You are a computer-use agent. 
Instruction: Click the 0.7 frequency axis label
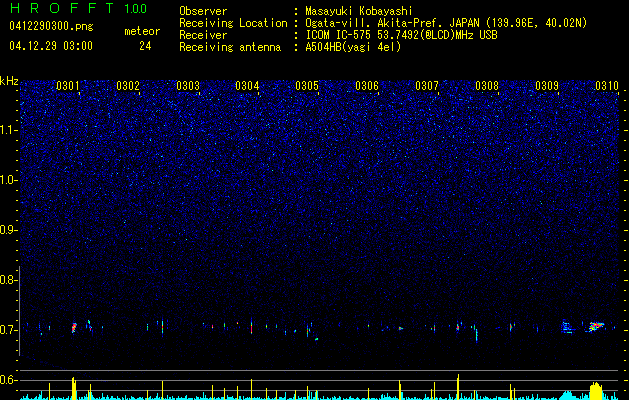[x=8, y=330]
